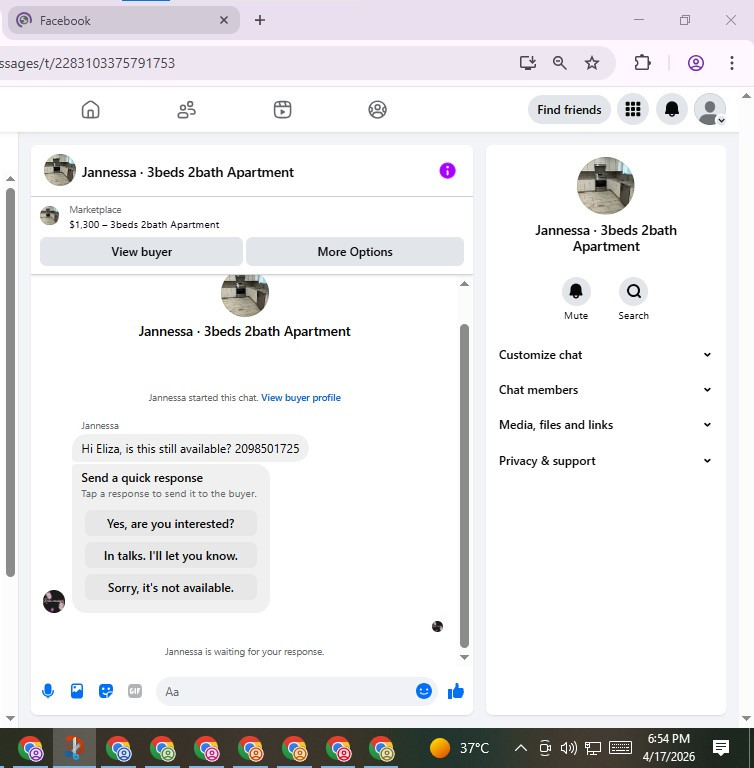
Task: Expand the Customize chat section
Action: pos(605,355)
